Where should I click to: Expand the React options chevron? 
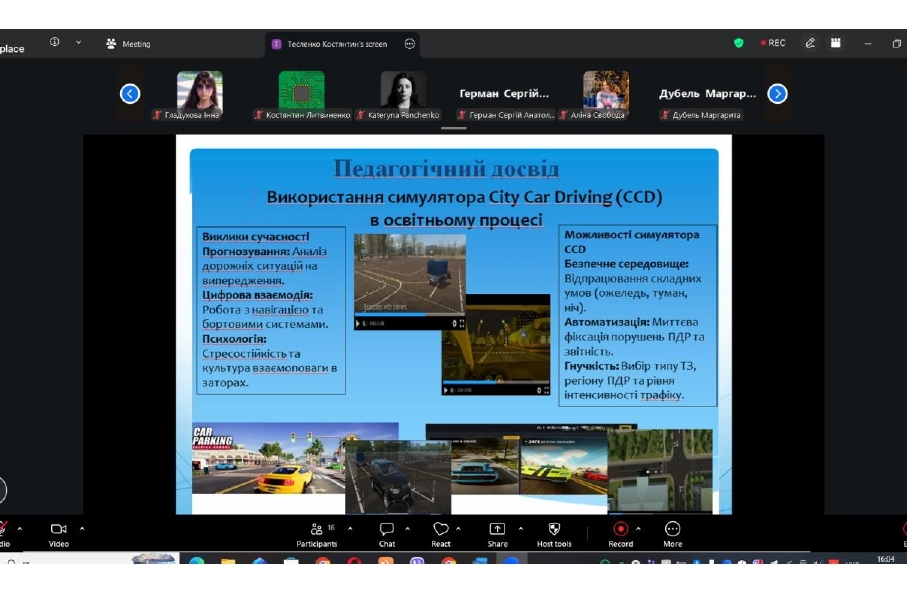pyautogui.click(x=458, y=529)
